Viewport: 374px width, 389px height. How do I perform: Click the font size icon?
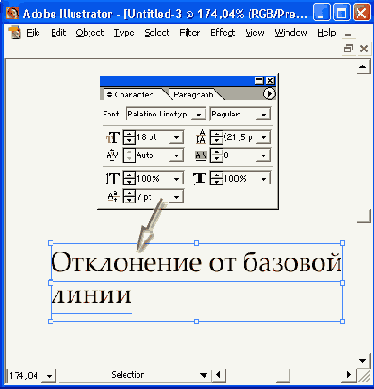(x=113, y=137)
